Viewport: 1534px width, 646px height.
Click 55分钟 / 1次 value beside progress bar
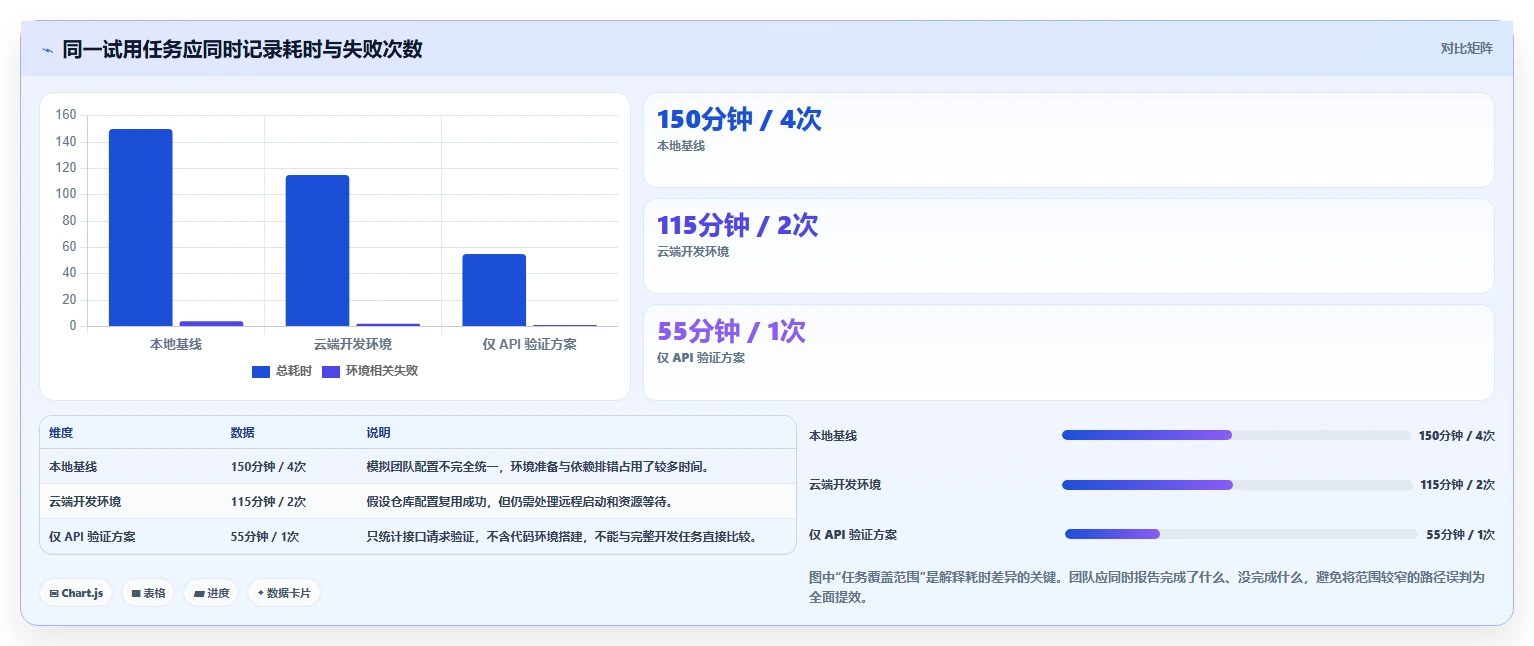pos(1460,535)
